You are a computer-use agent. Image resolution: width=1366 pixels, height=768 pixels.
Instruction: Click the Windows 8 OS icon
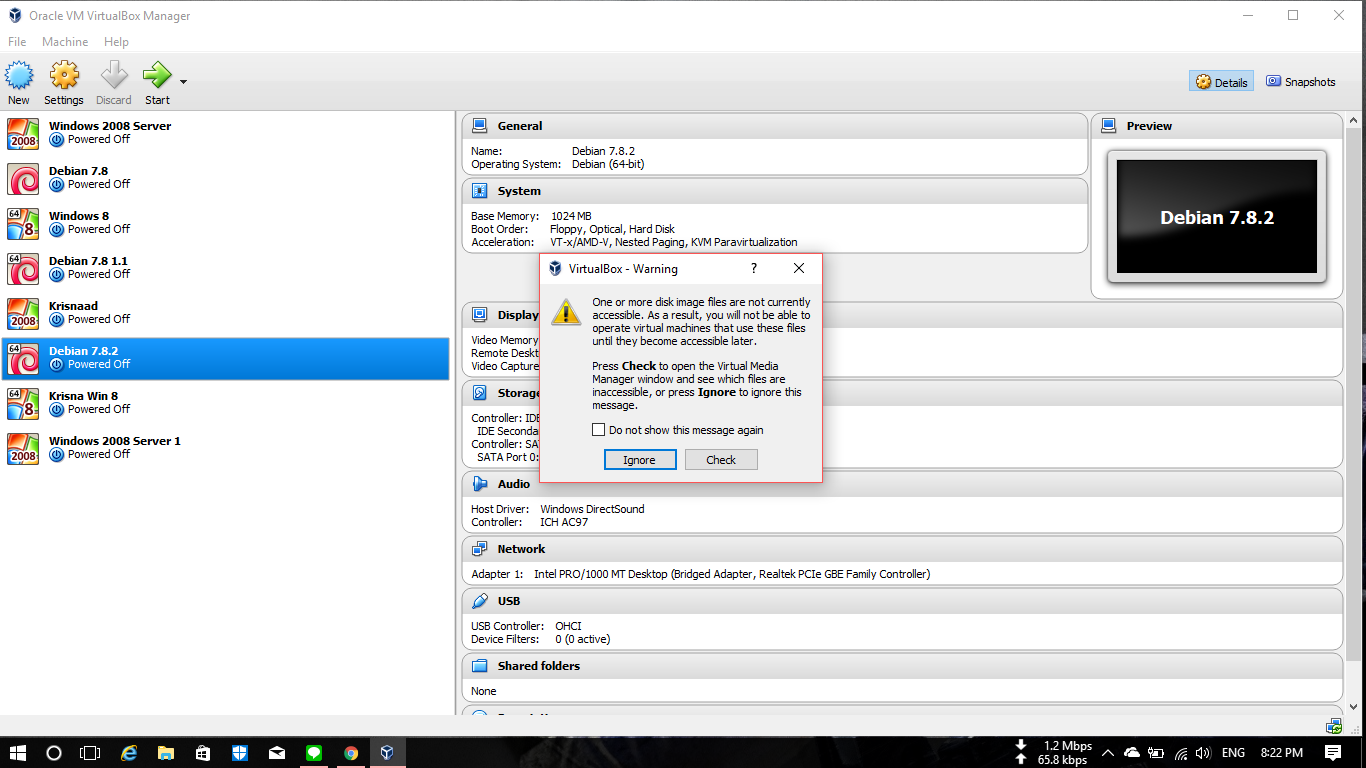(x=23, y=223)
